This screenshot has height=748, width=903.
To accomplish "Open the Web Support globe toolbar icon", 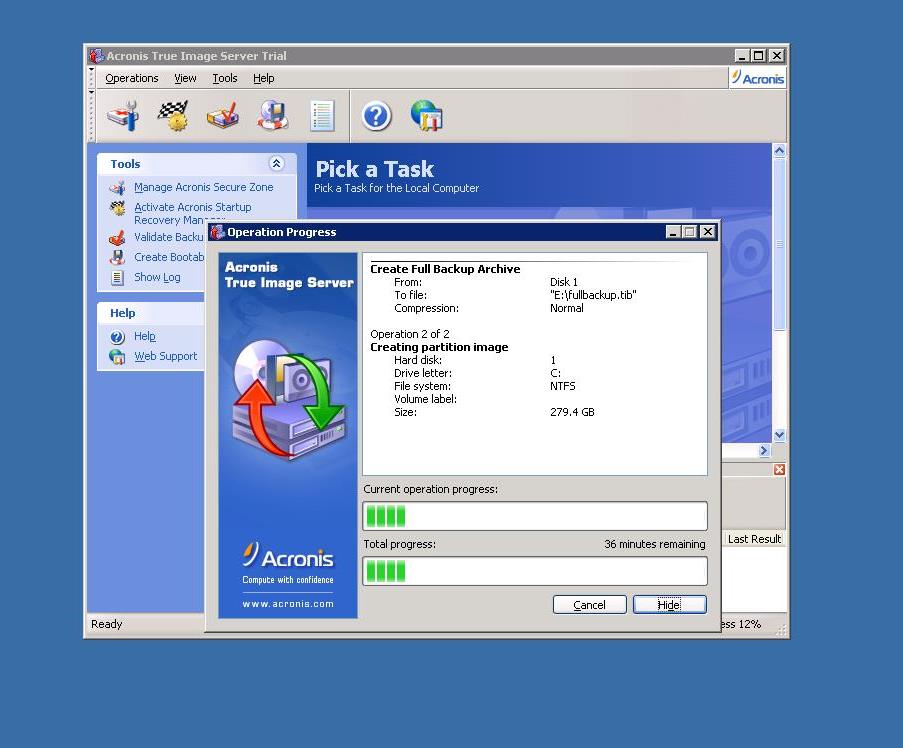I will click(x=427, y=116).
